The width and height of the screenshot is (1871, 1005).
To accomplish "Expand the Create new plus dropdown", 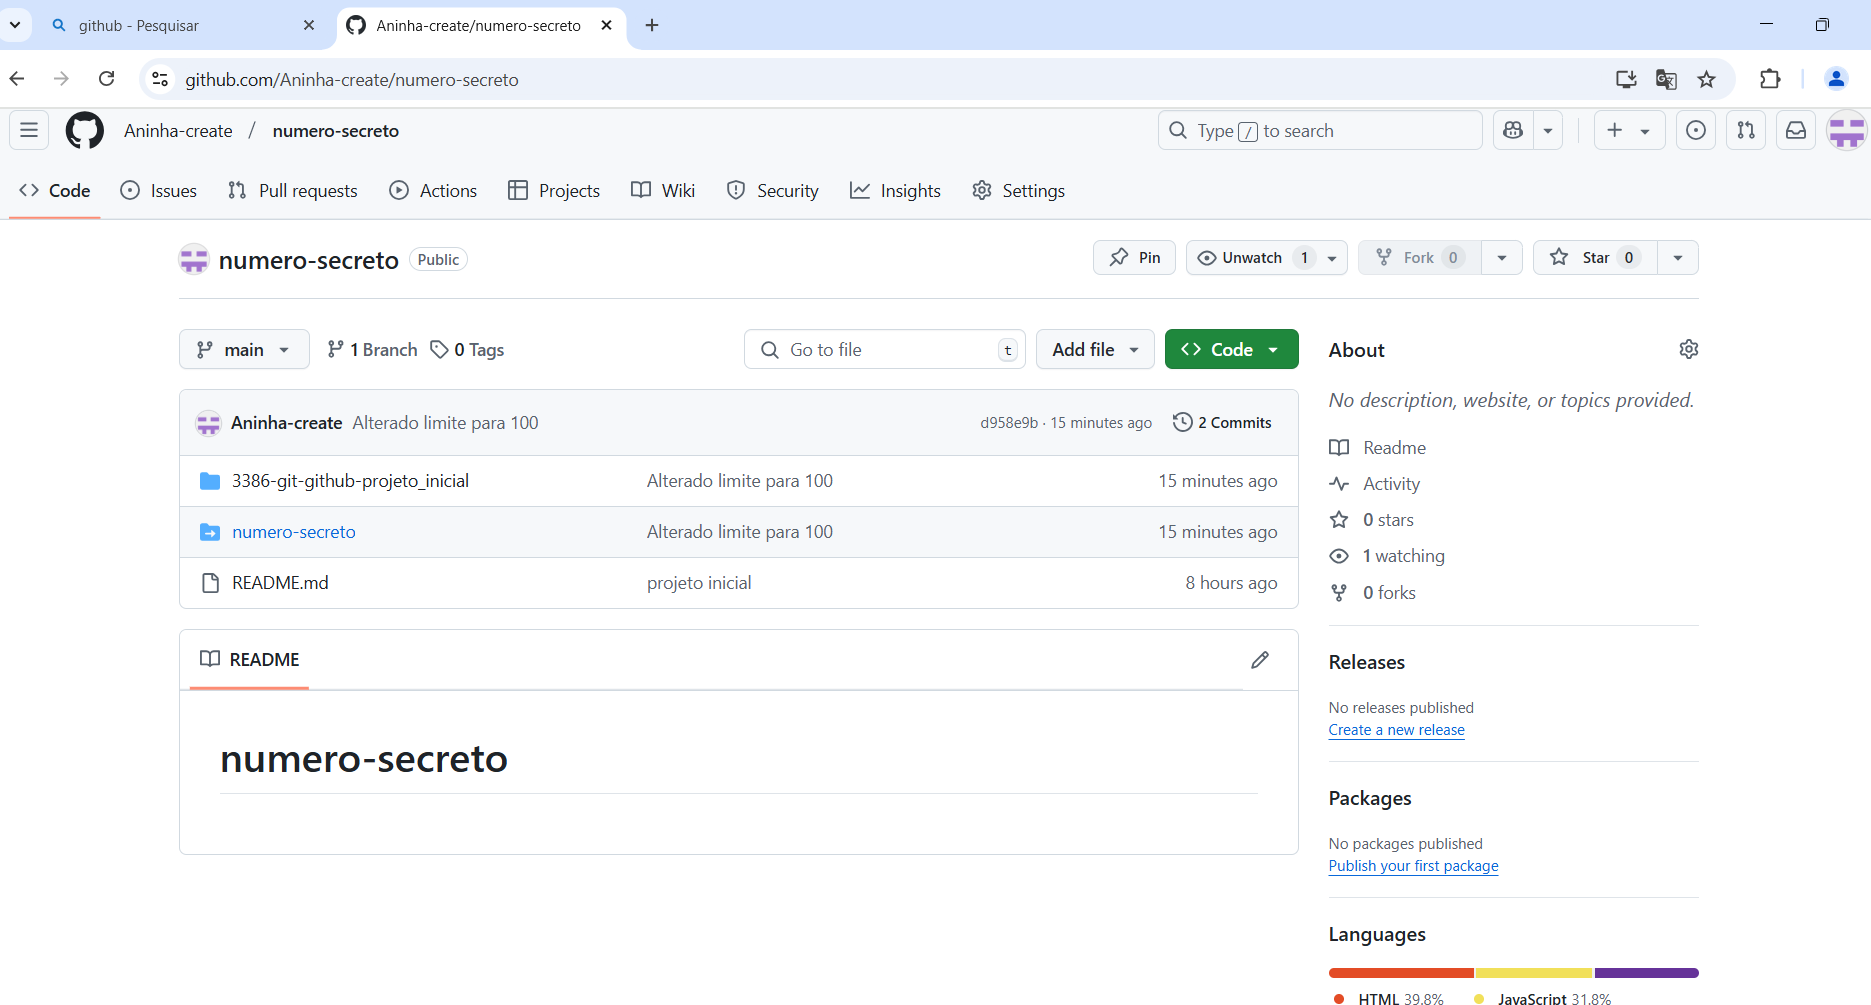I will pyautogui.click(x=1629, y=130).
